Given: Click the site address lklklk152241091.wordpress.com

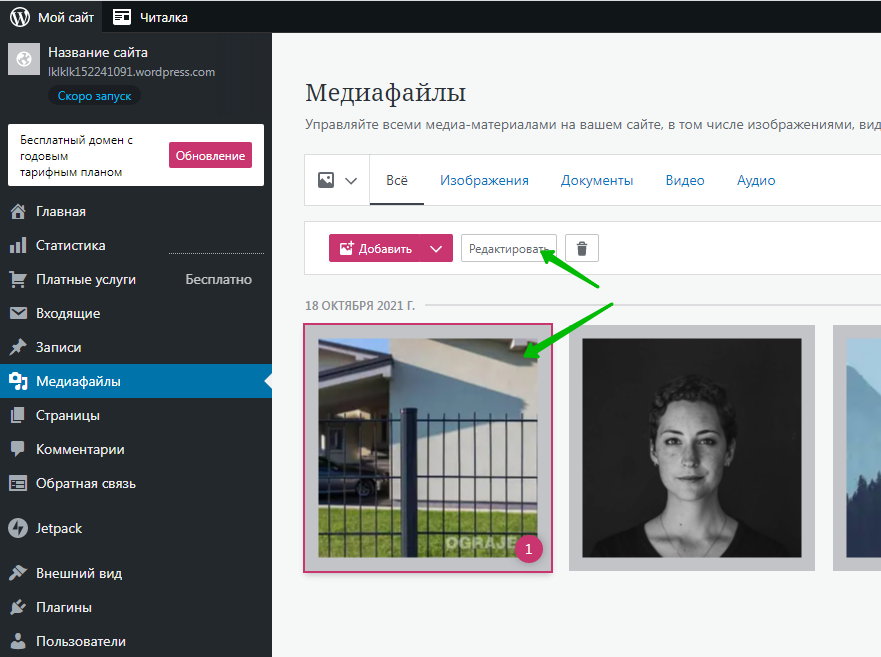Looking at the screenshot, I should (x=131, y=72).
